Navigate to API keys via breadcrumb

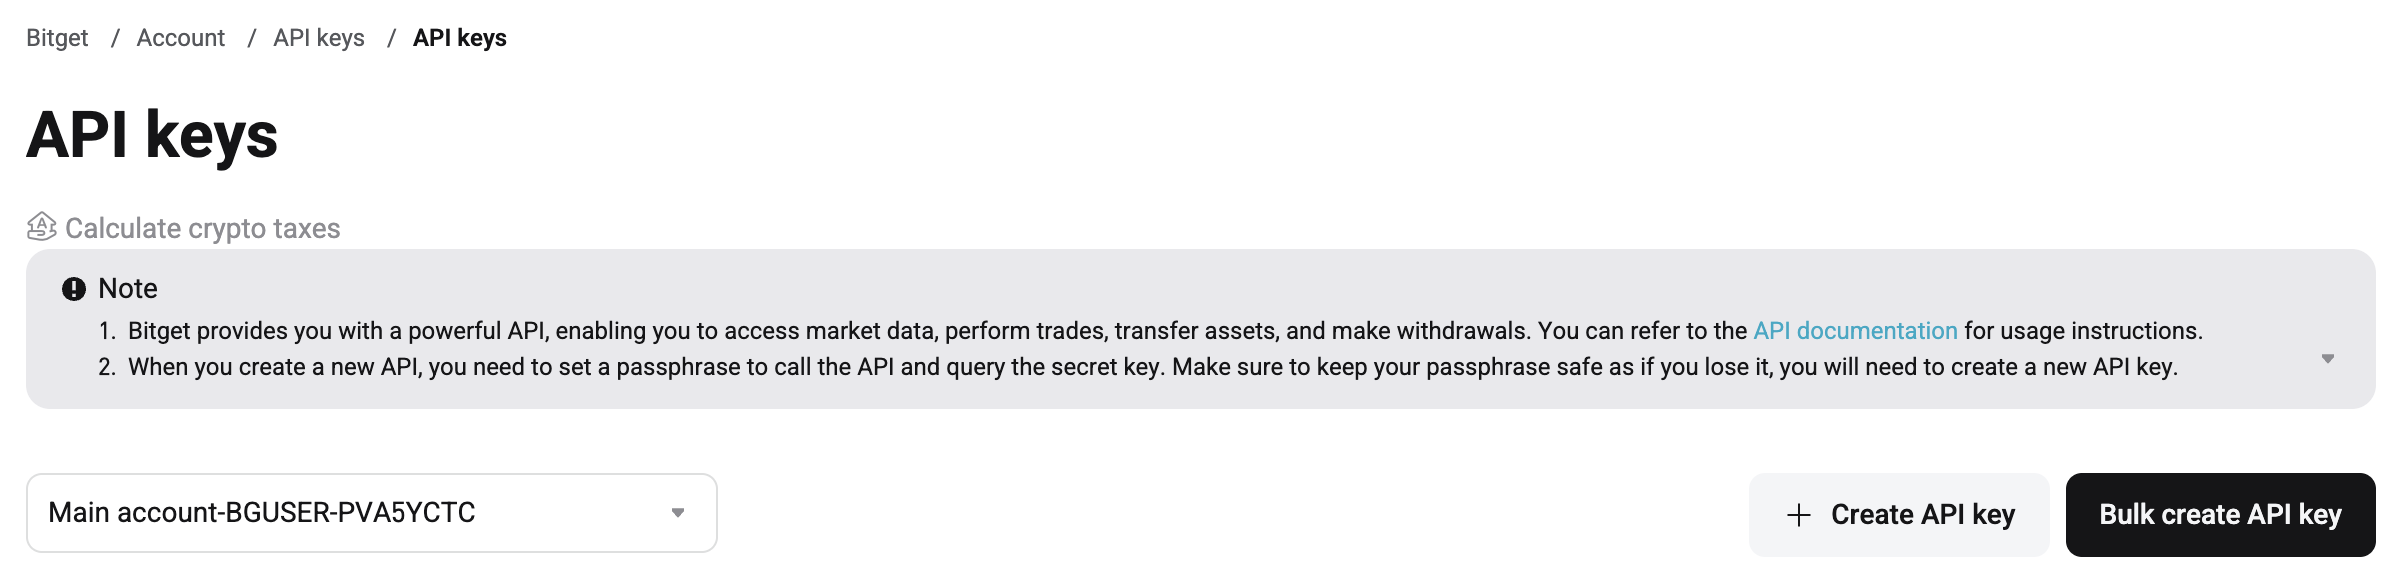click(319, 37)
